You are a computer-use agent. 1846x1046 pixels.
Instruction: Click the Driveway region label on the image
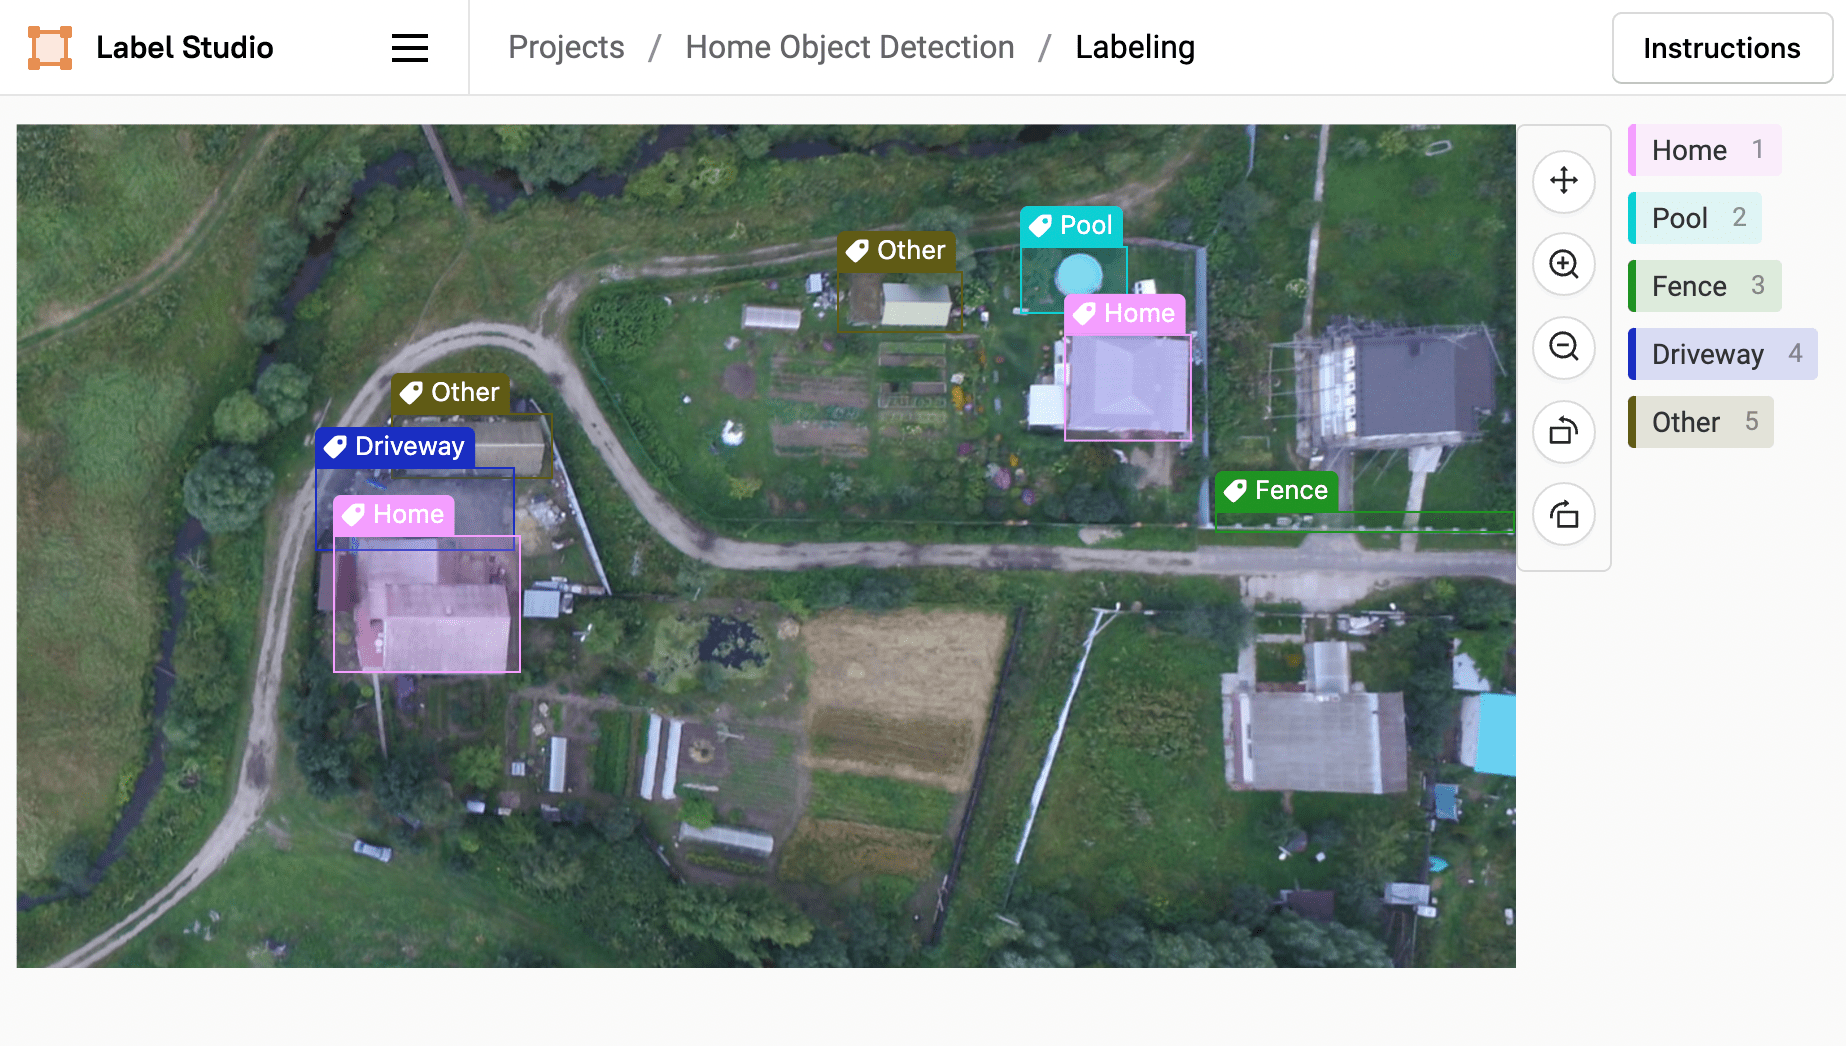pos(395,447)
